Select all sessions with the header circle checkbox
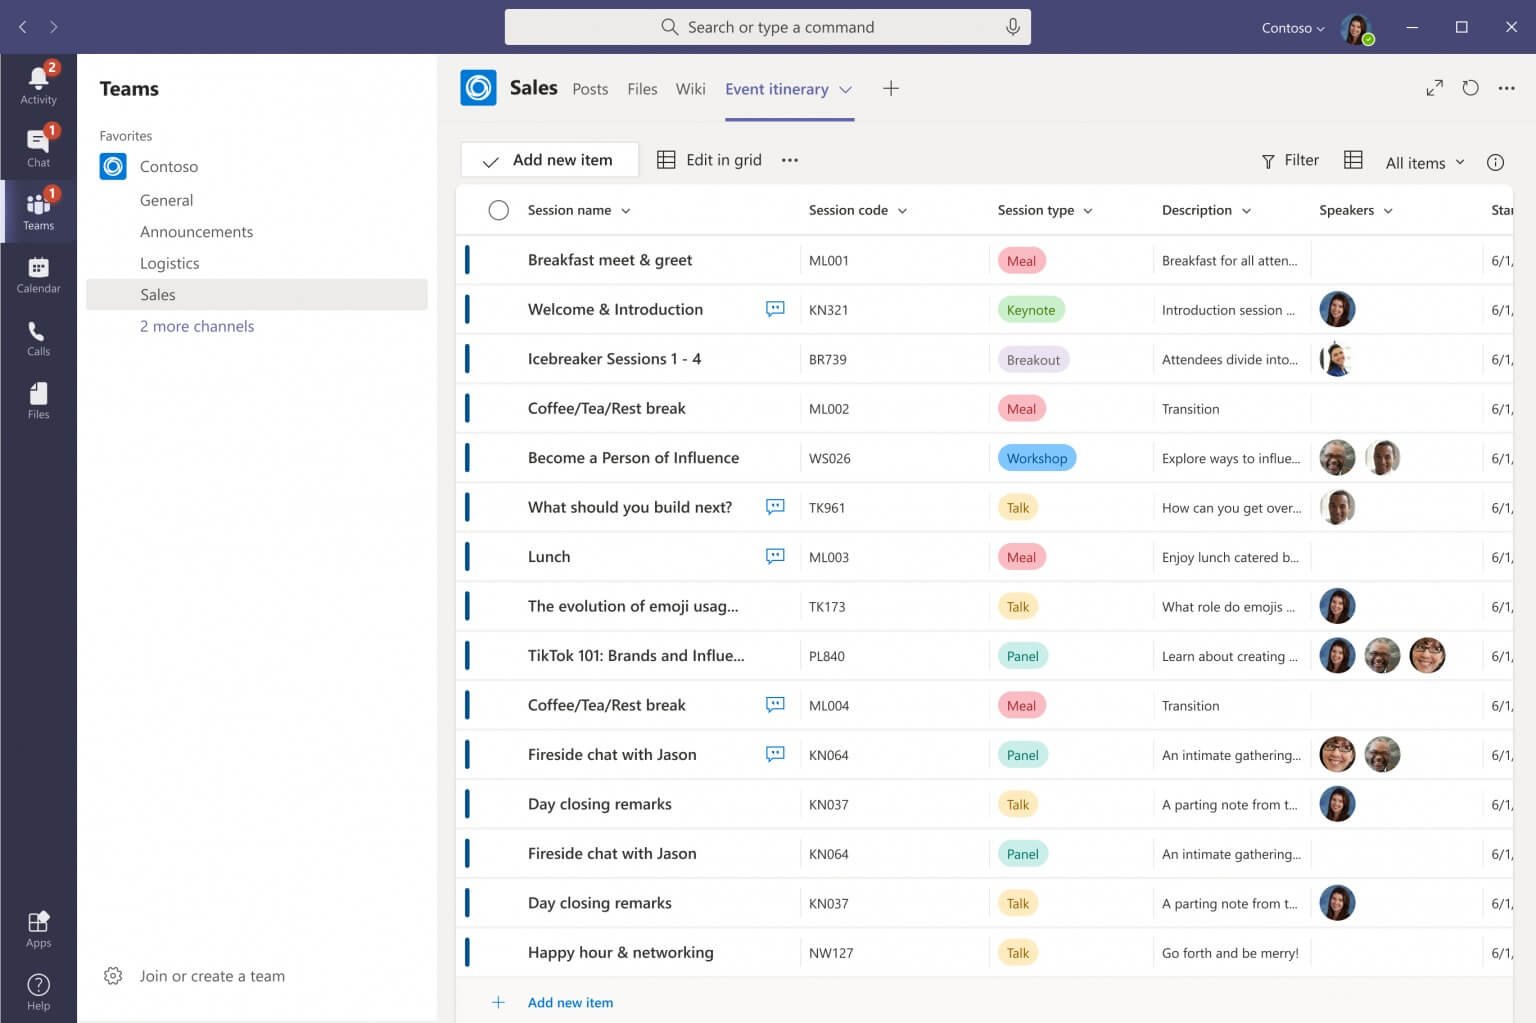Viewport: 1536px width, 1023px height. click(x=499, y=210)
